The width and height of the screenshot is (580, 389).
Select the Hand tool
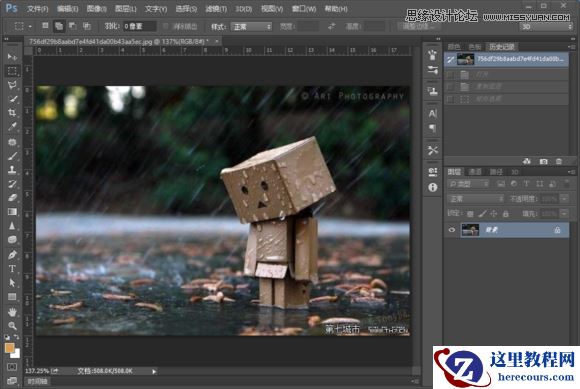12,312
